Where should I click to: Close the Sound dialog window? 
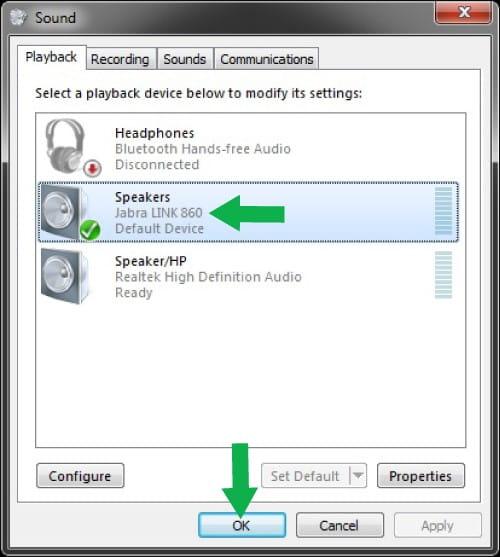pyautogui.click(x=463, y=12)
